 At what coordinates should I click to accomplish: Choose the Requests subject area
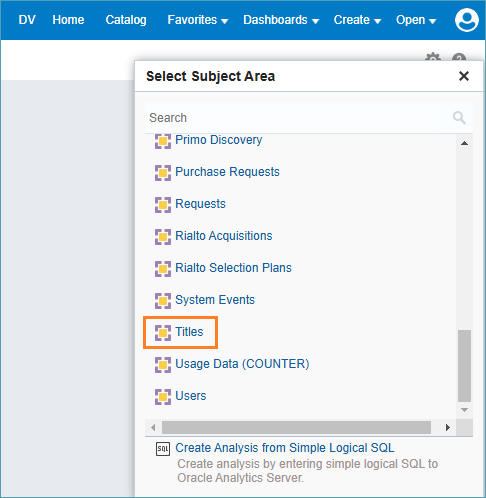coord(200,204)
